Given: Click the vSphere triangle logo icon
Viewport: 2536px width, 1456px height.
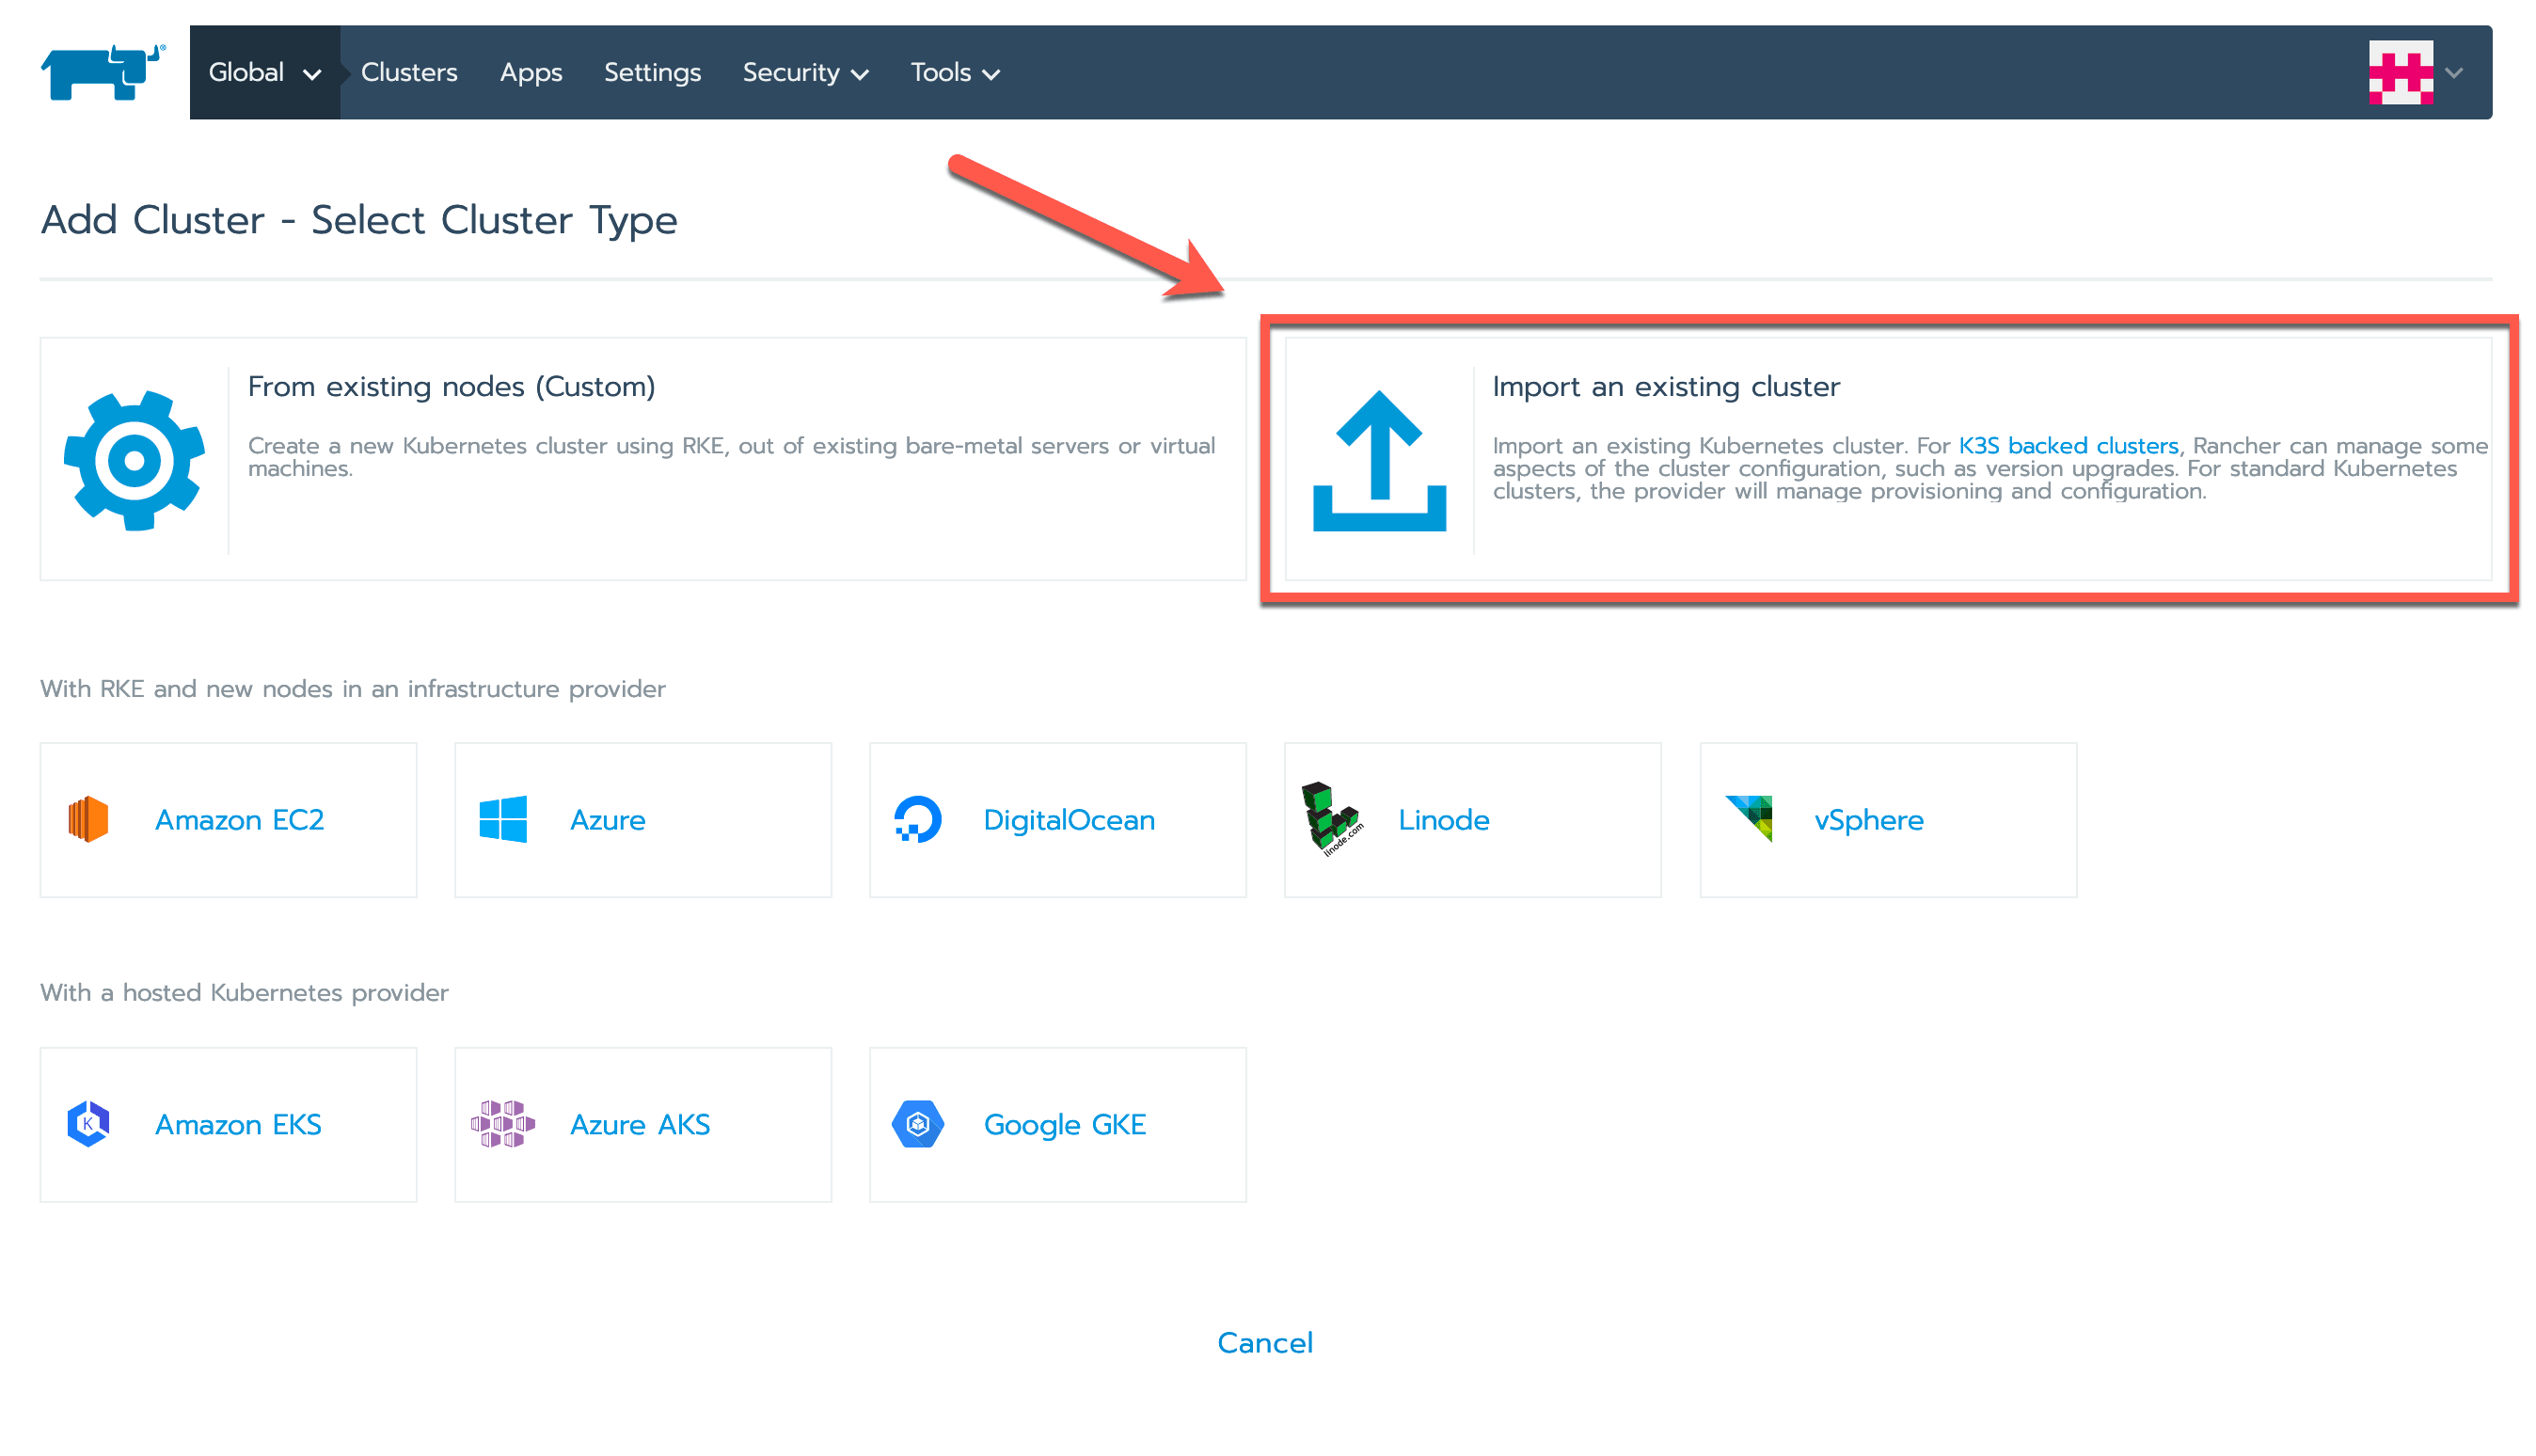Looking at the screenshot, I should 1749,819.
